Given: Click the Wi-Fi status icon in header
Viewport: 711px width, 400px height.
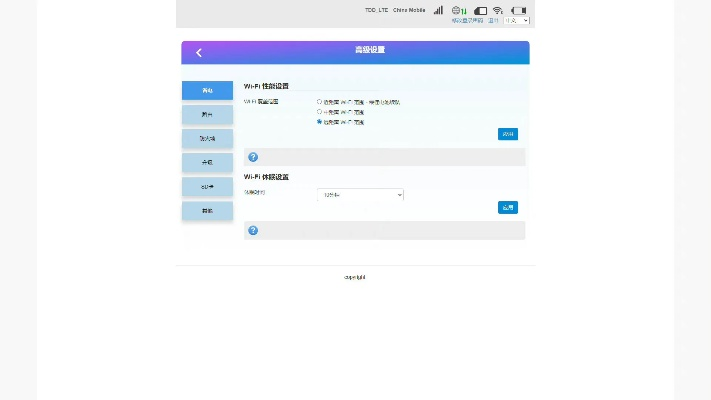Looking at the screenshot, I should (498, 10).
